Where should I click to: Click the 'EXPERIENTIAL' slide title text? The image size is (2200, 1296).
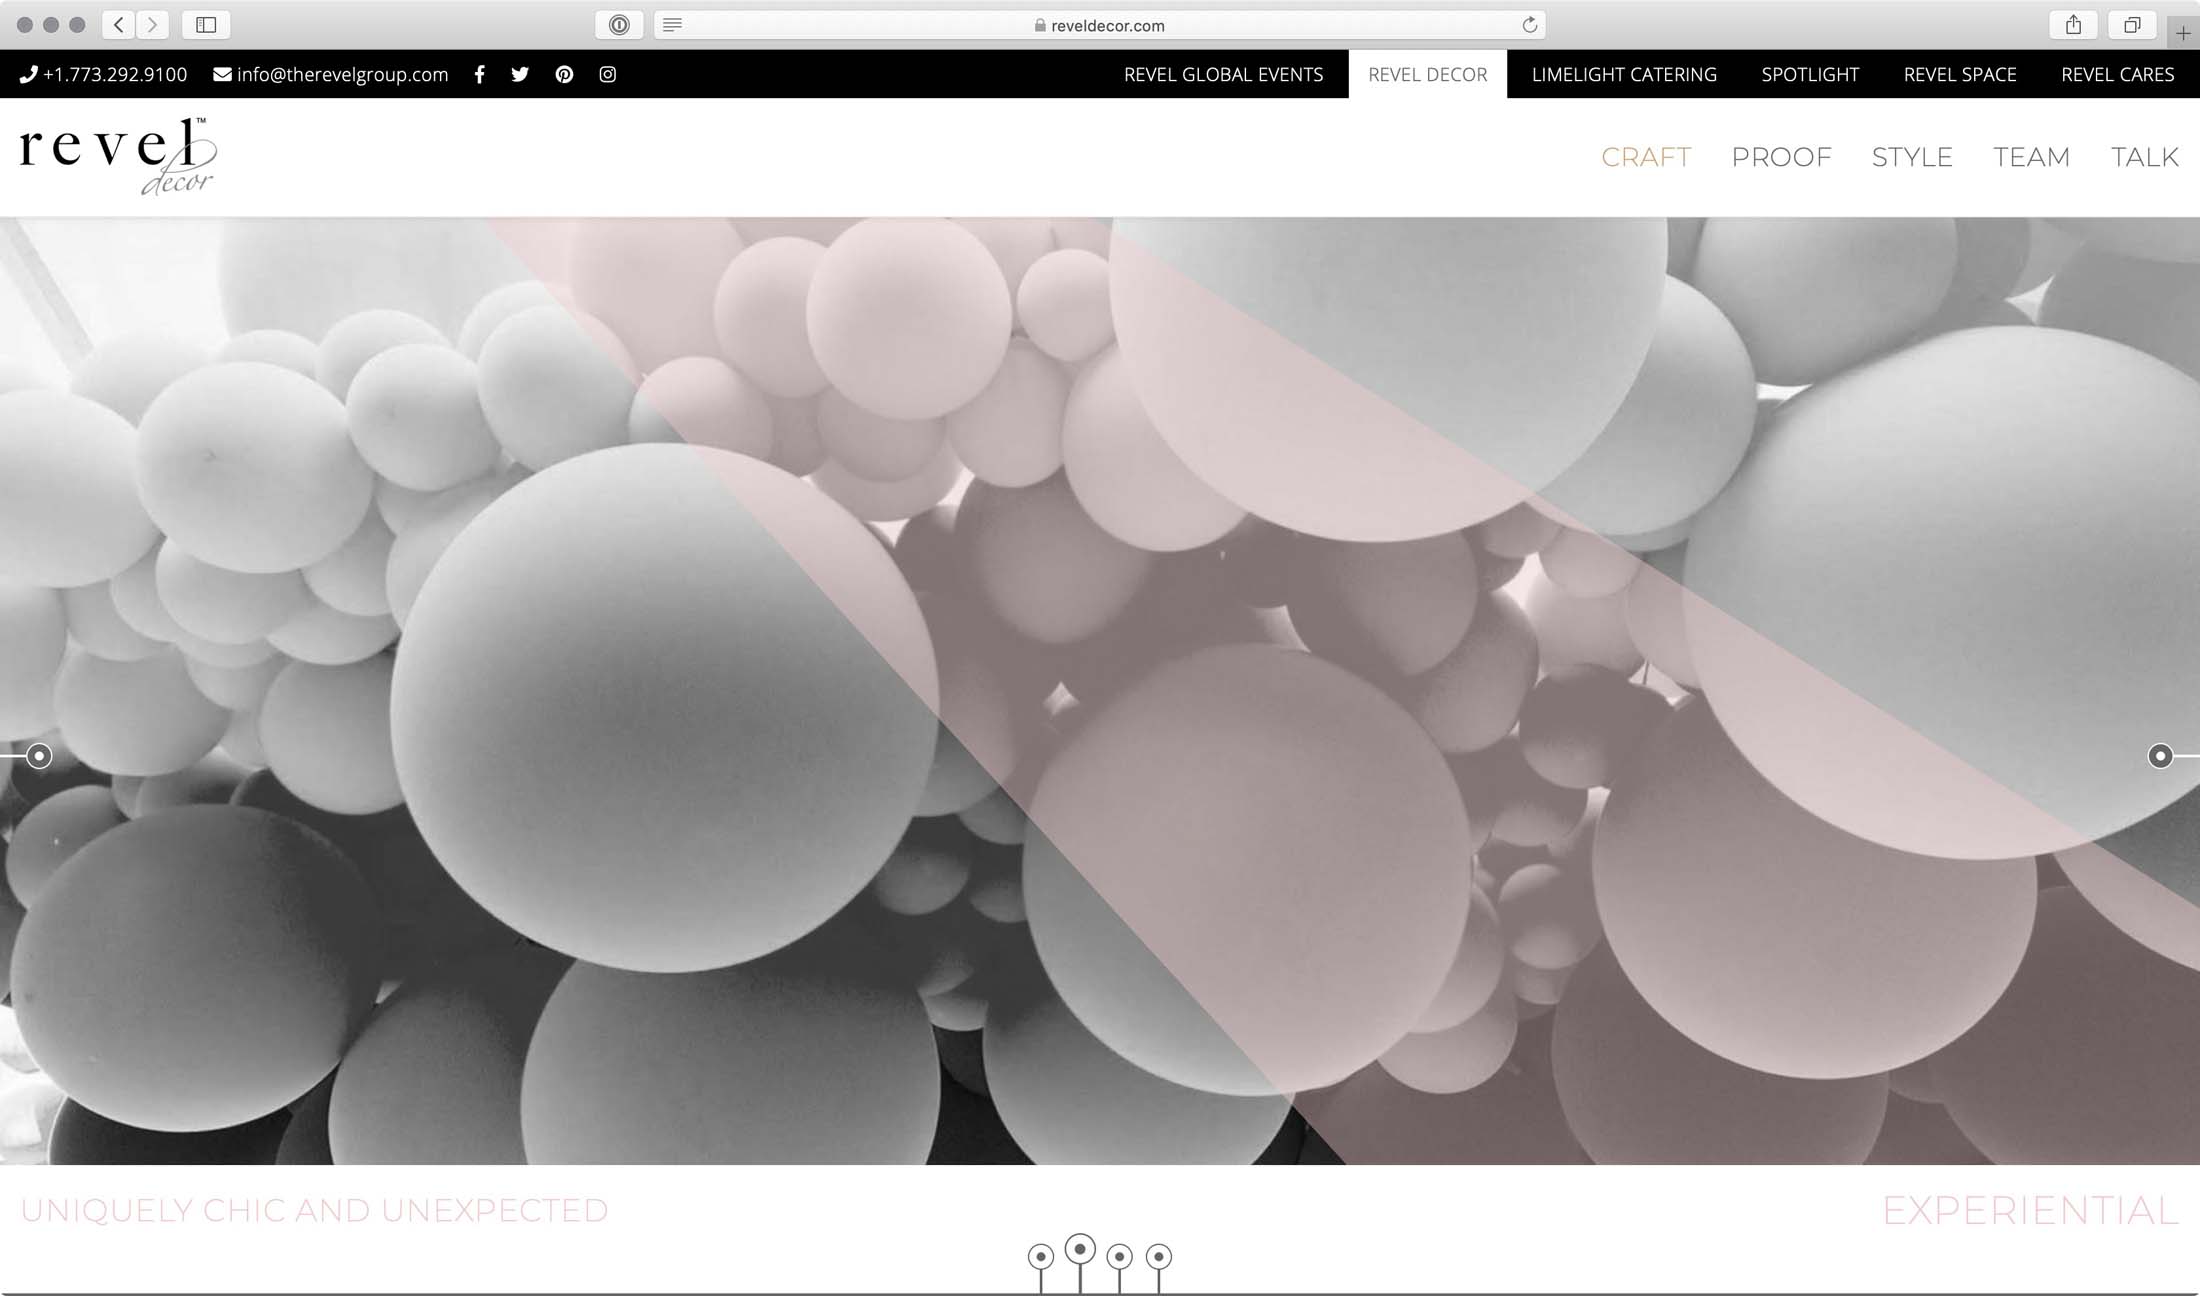(x=2030, y=1211)
